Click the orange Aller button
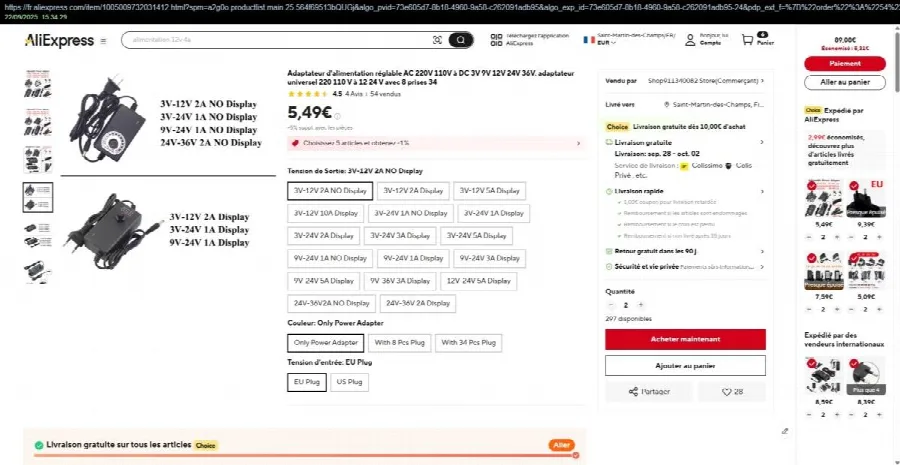Image resolution: width=900 pixels, height=465 pixels. [x=561, y=445]
